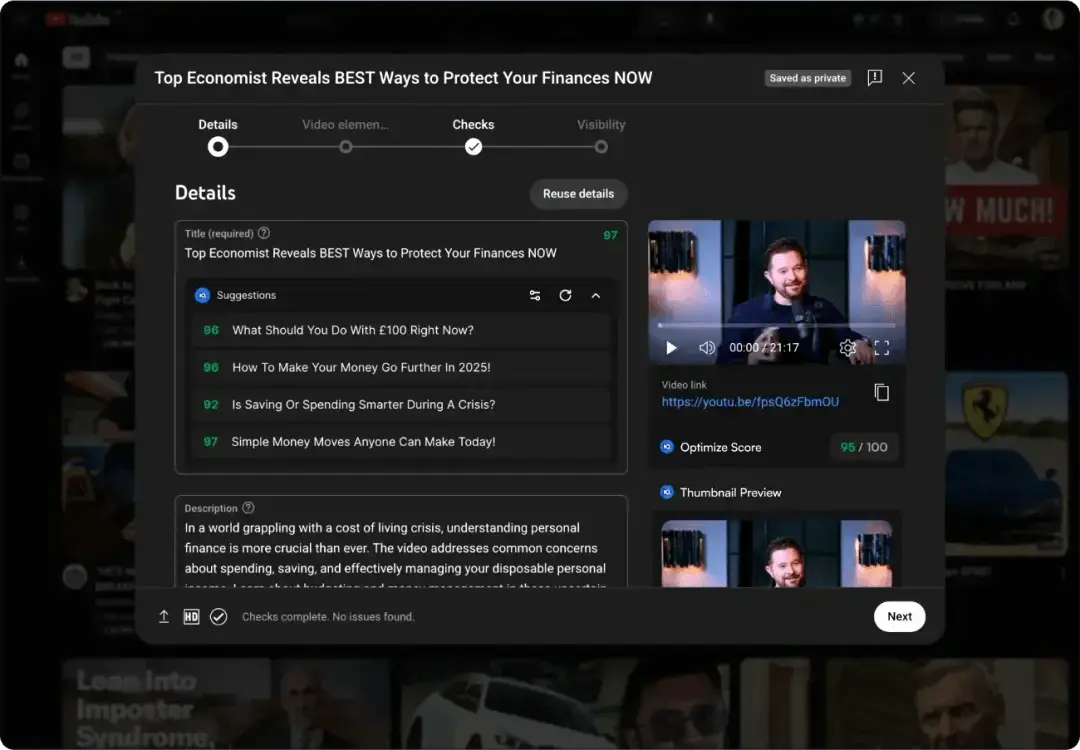
Task: Go to the Video elements step
Action: click(x=346, y=146)
